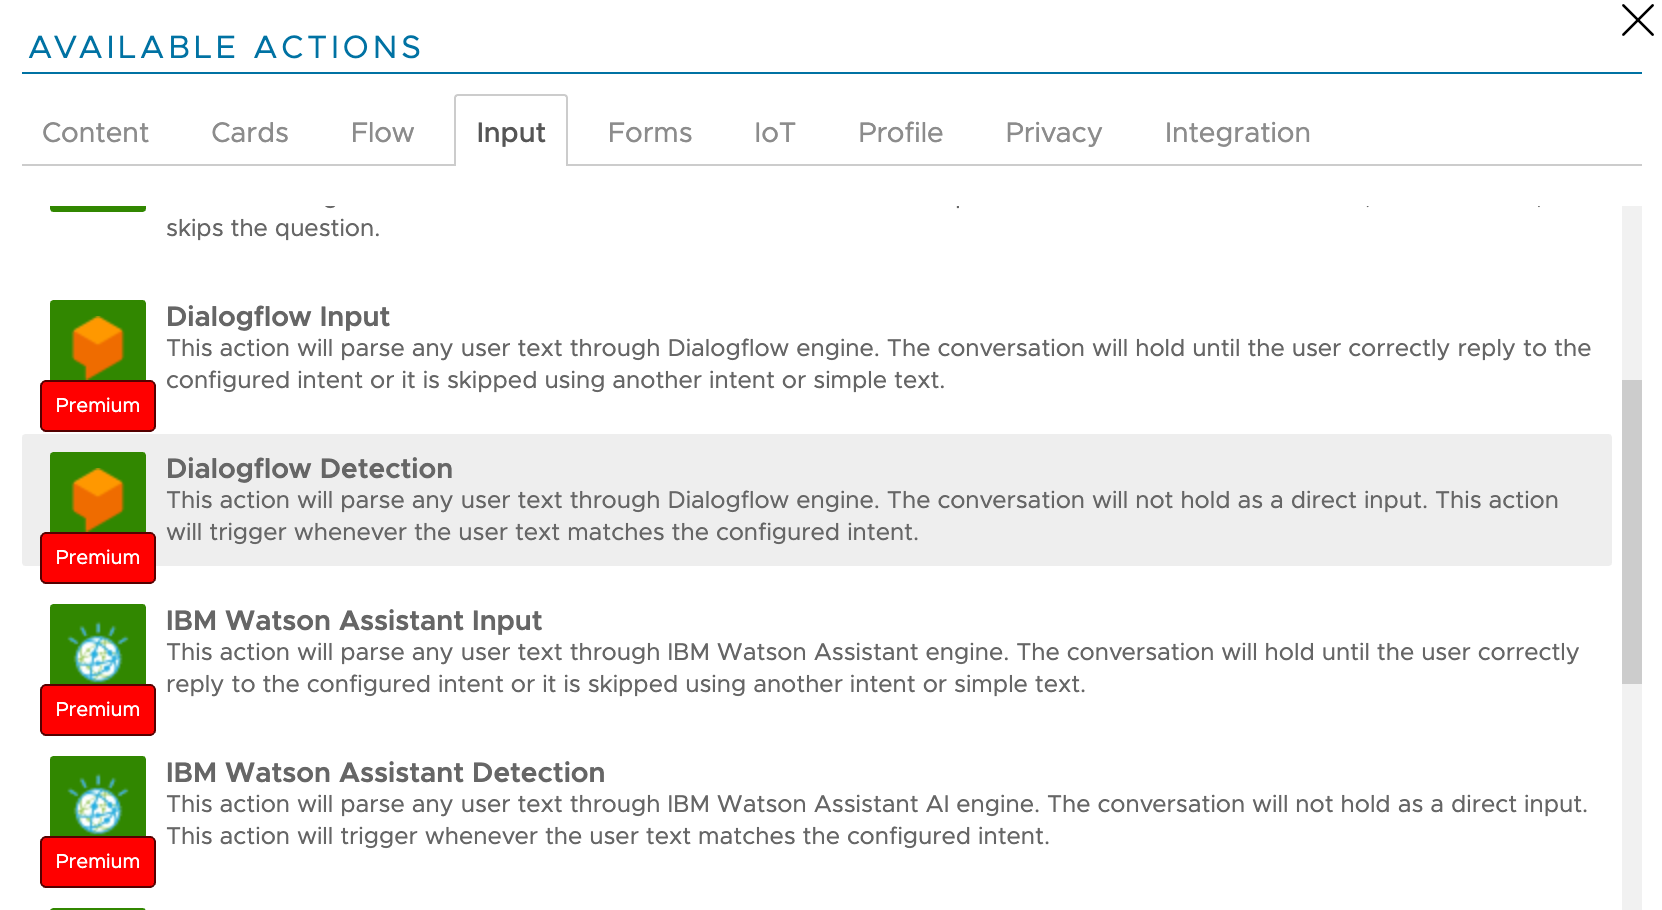Switch to the Flow tab
Viewport: 1662px width, 910px height.
point(381,132)
